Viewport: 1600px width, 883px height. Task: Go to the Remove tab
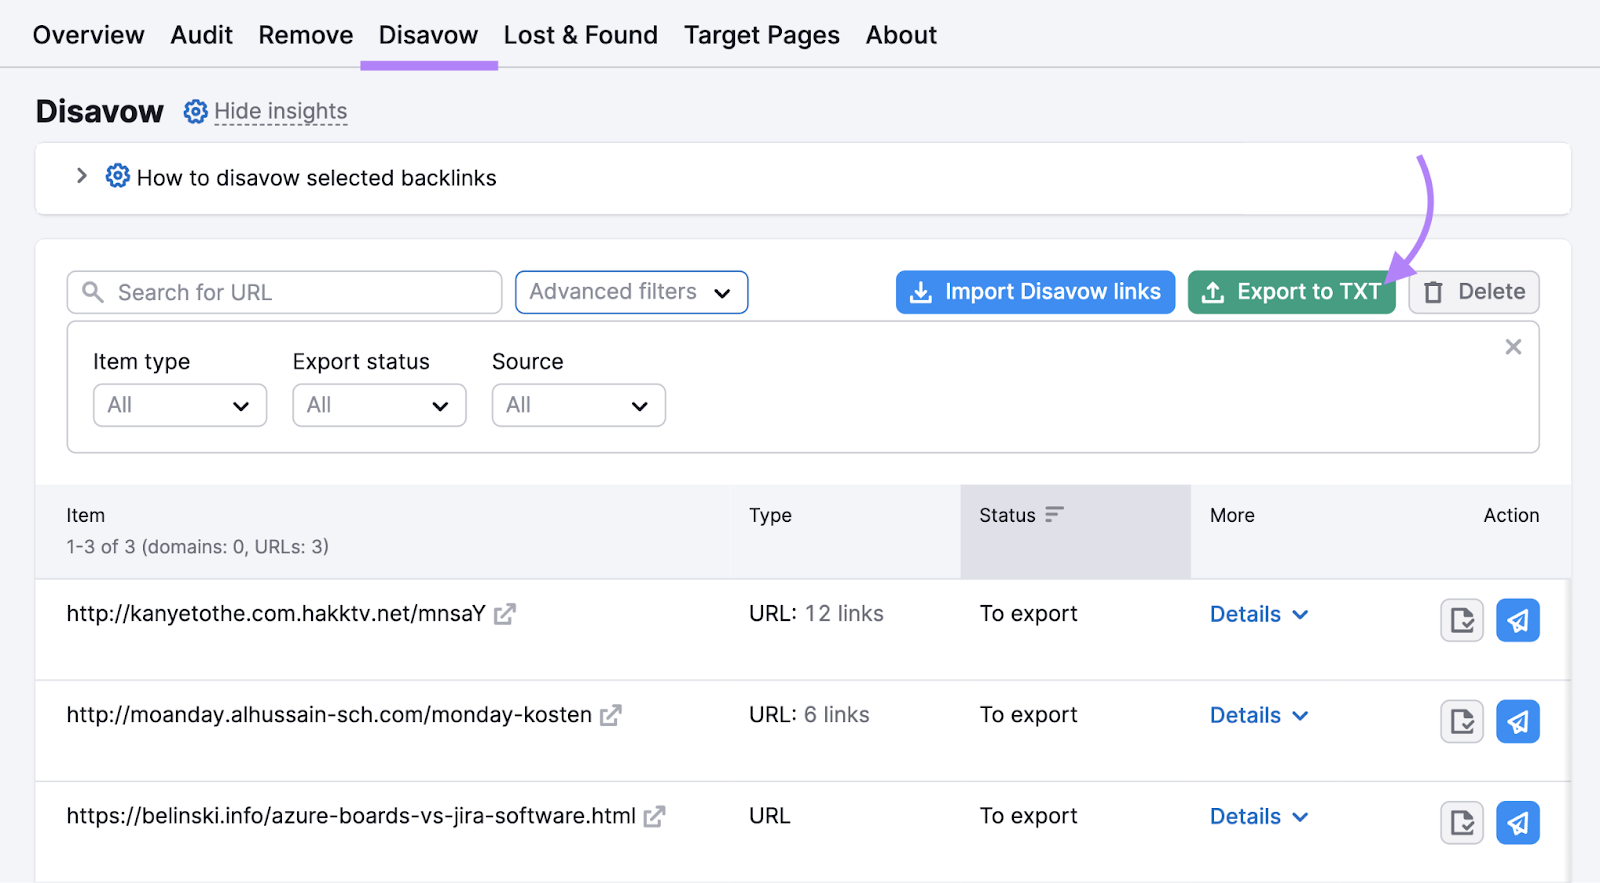pyautogui.click(x=305, y=35)
